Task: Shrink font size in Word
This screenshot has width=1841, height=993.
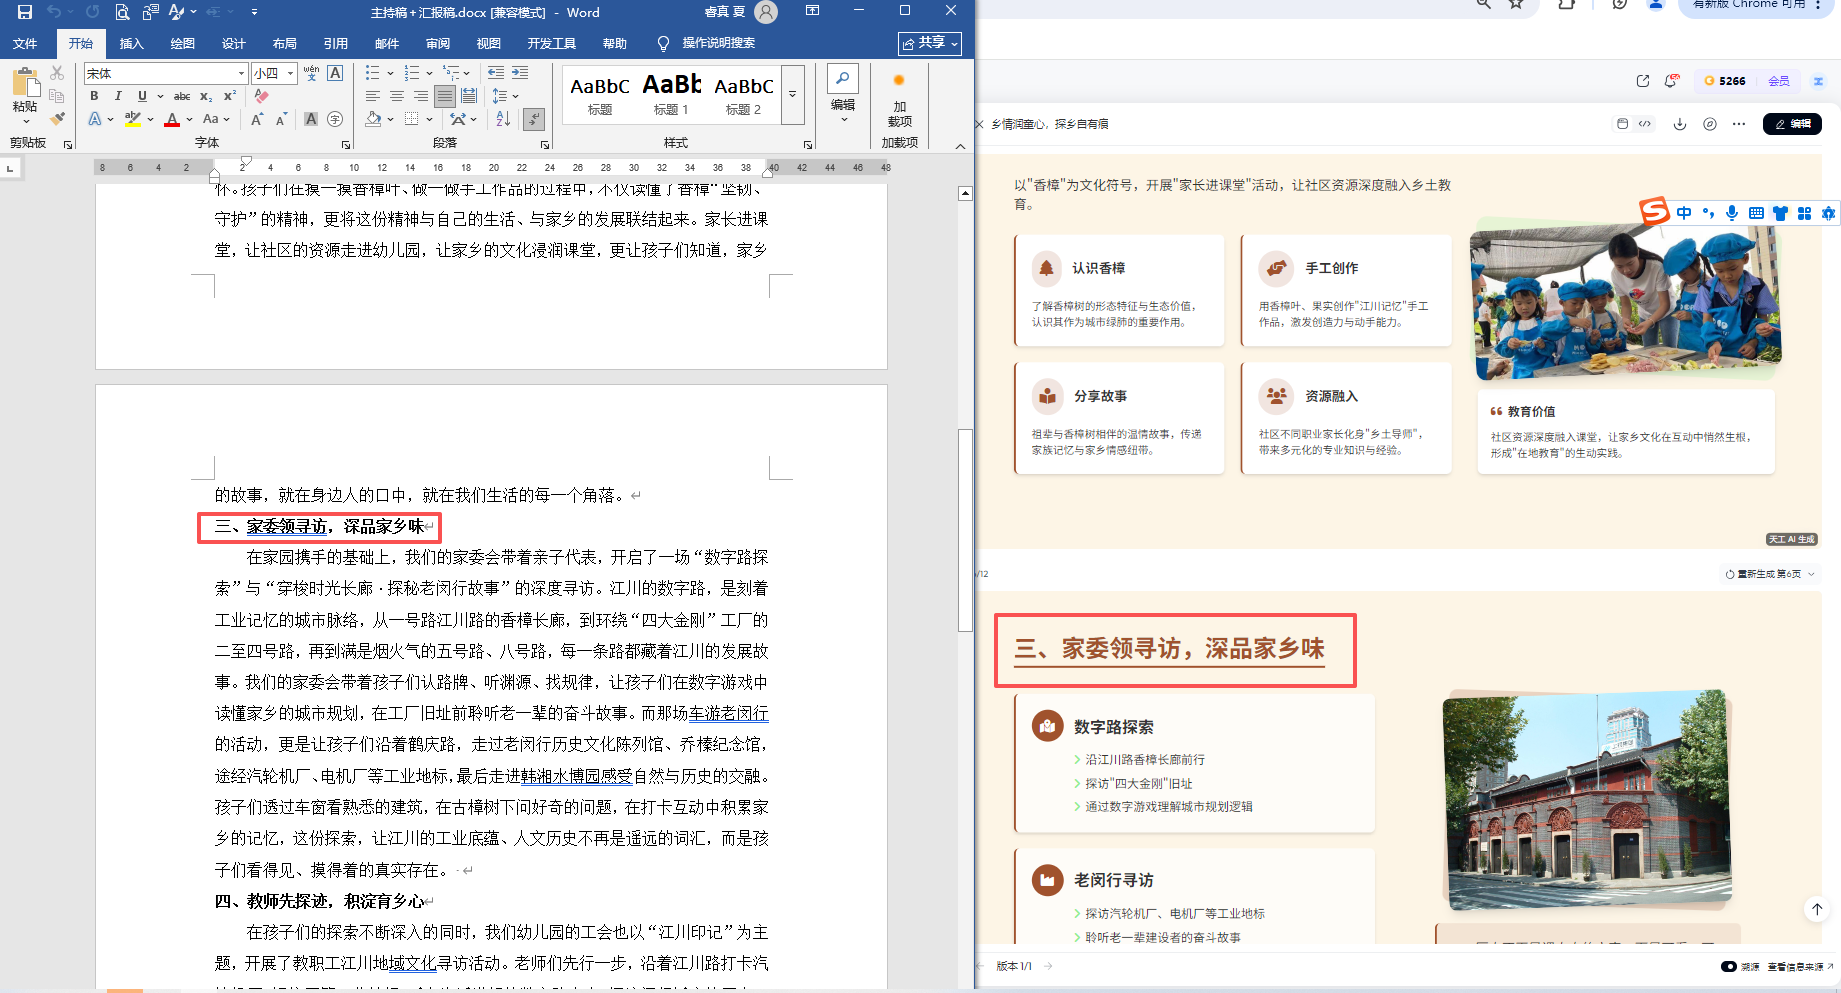Action: (x=281, y=119)
